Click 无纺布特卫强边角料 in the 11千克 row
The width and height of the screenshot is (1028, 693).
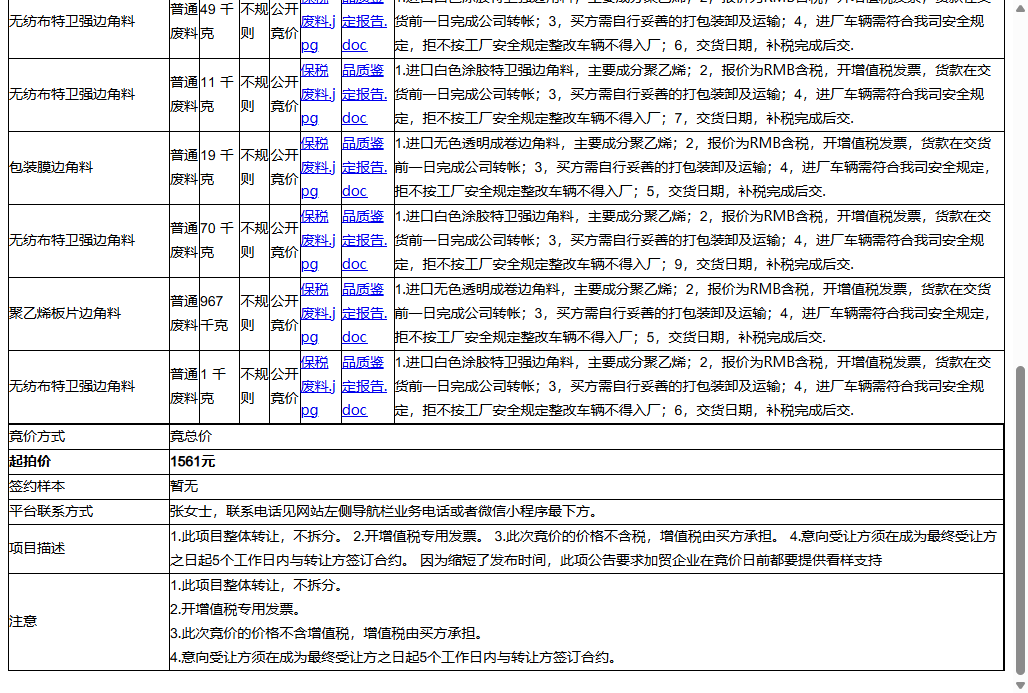point(72,94)
